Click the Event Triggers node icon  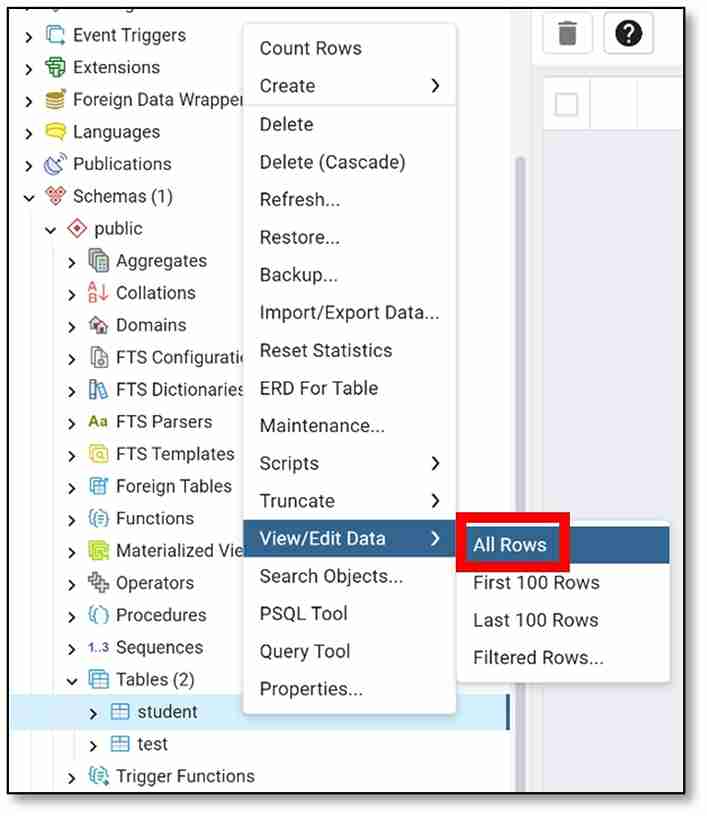pos(55,35)
